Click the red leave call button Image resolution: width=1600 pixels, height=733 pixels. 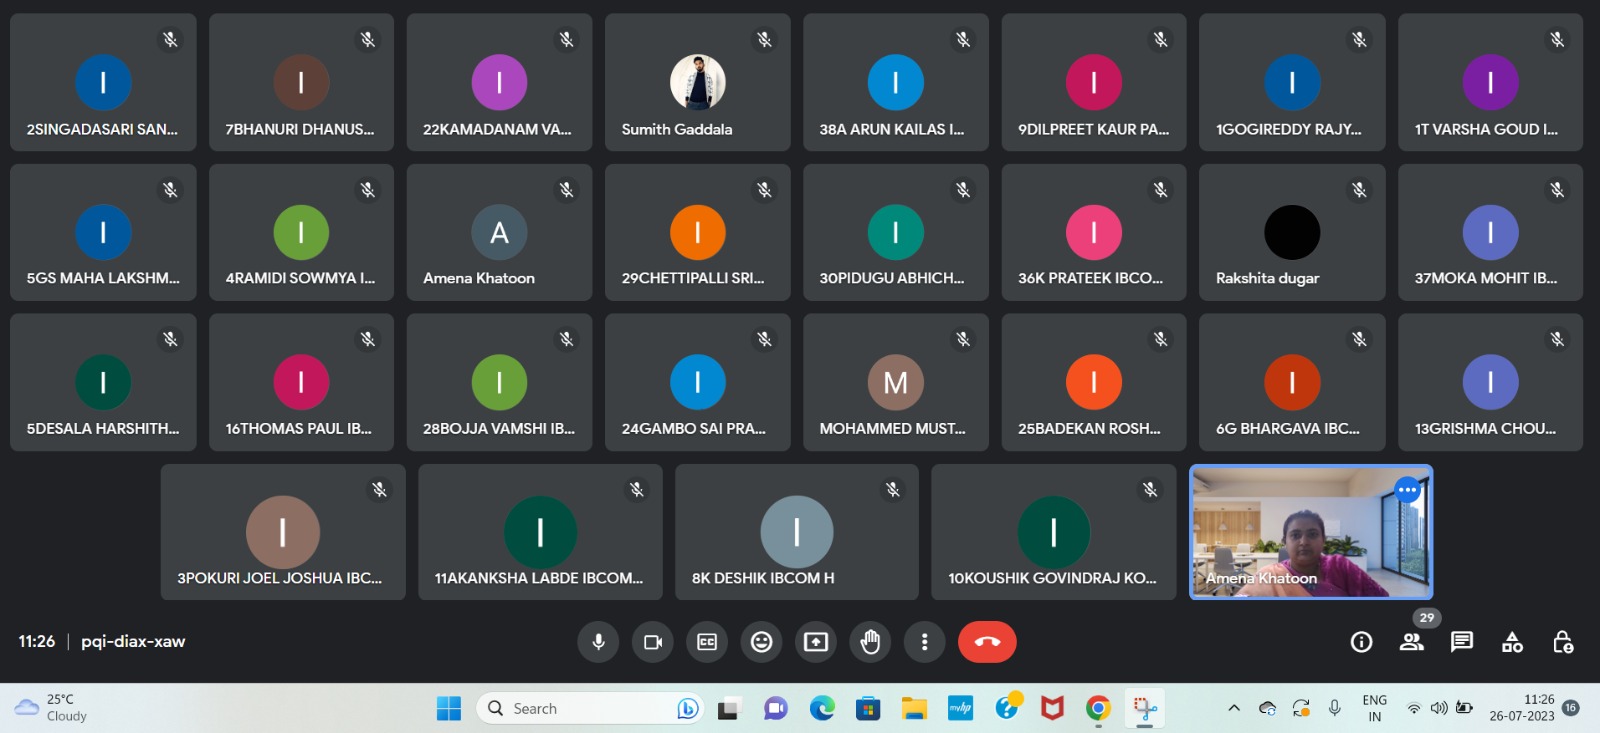point(987,642)
